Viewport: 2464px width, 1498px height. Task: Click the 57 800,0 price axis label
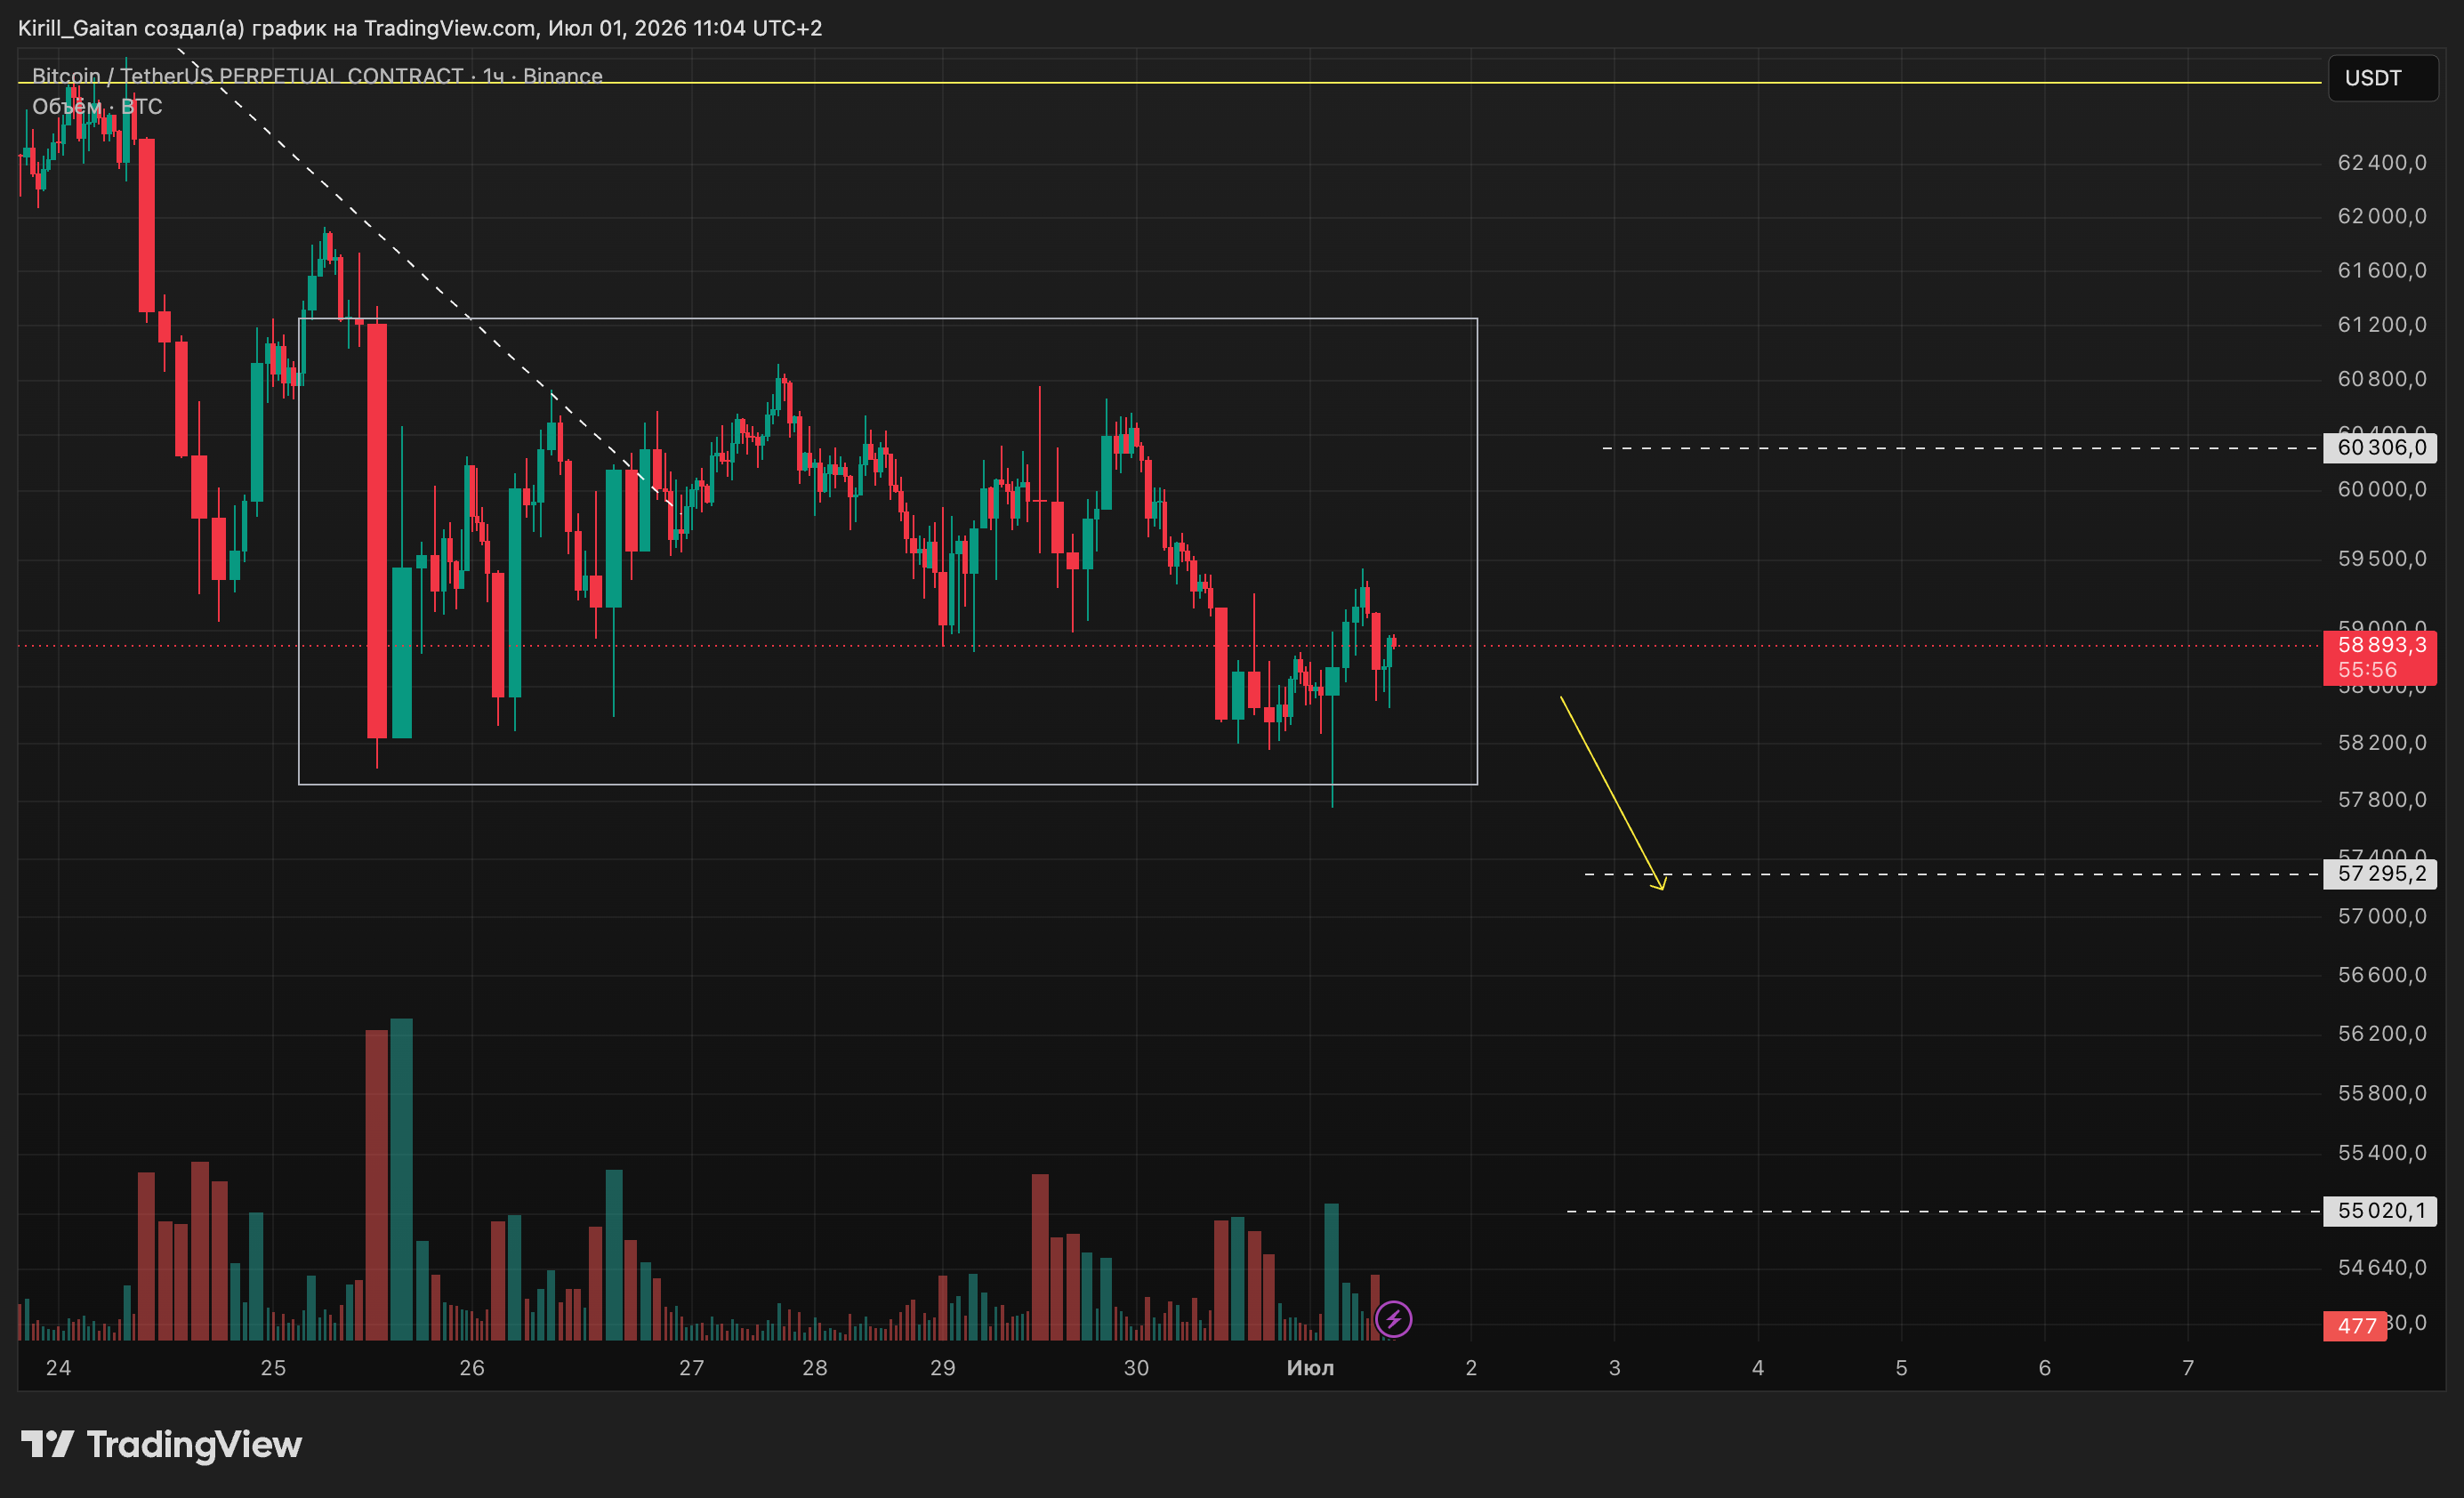tap(2382, 799)
